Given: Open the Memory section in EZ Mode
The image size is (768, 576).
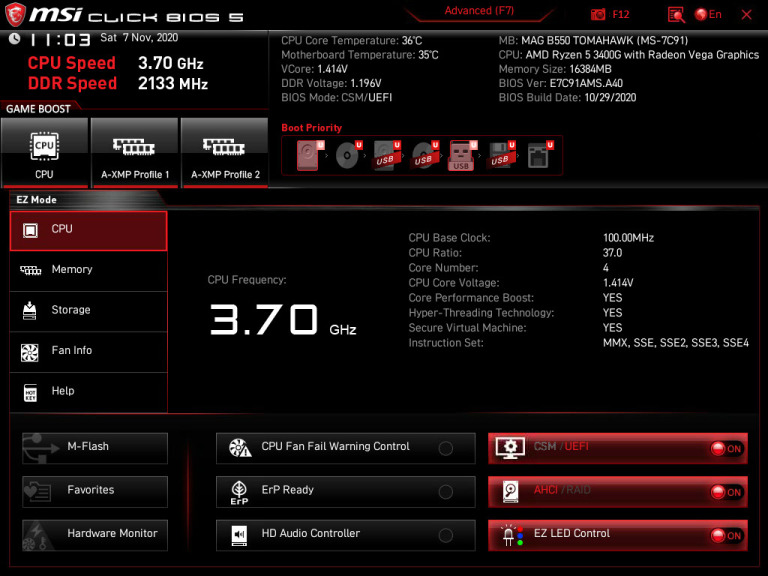Looking at the screenshot, I should (x=89, y=270).
